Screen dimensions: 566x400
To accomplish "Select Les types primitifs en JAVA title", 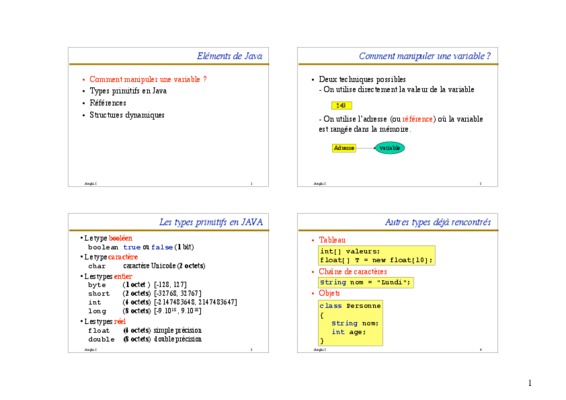I will (211, 222).
